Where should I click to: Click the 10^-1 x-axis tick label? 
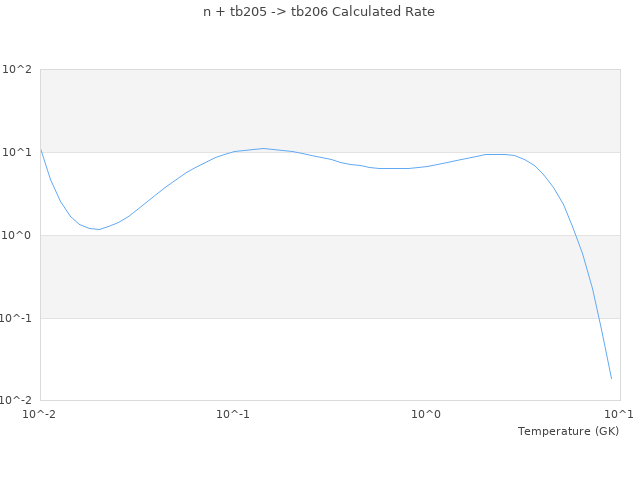tap(233, 414)
